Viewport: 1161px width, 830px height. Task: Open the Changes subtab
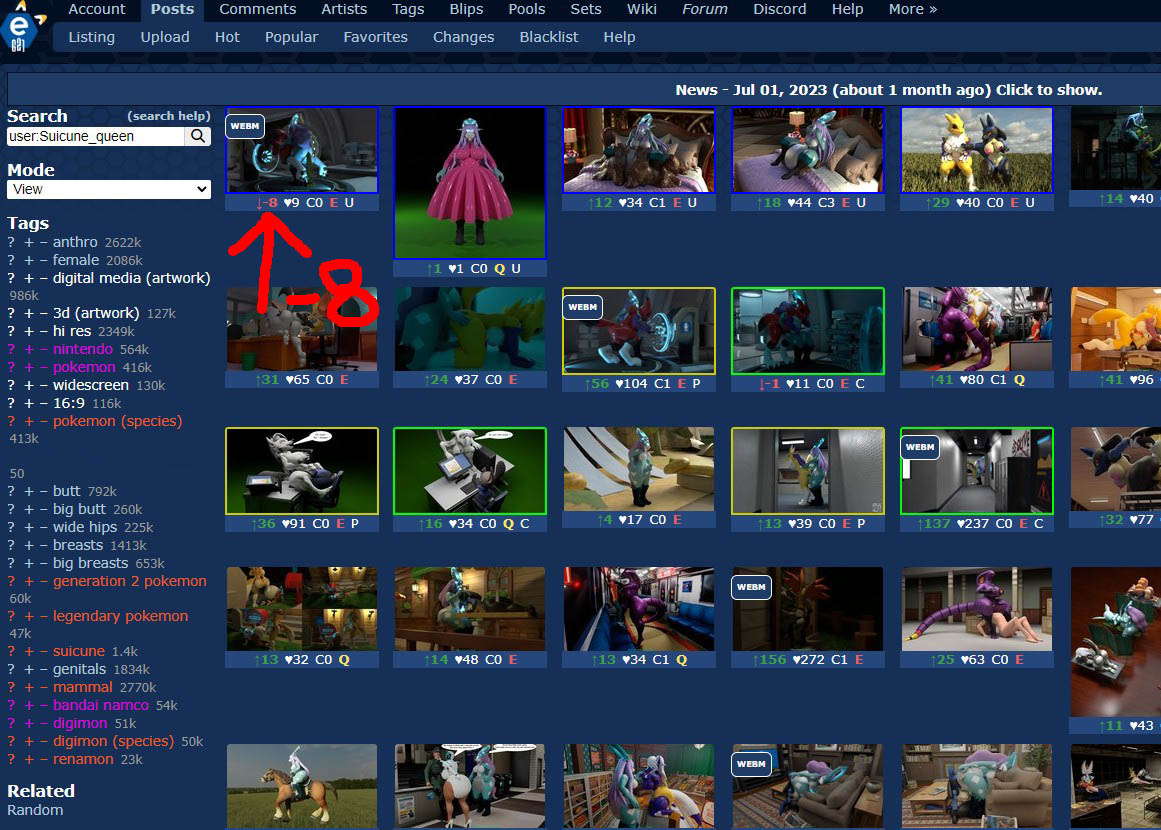464,37
